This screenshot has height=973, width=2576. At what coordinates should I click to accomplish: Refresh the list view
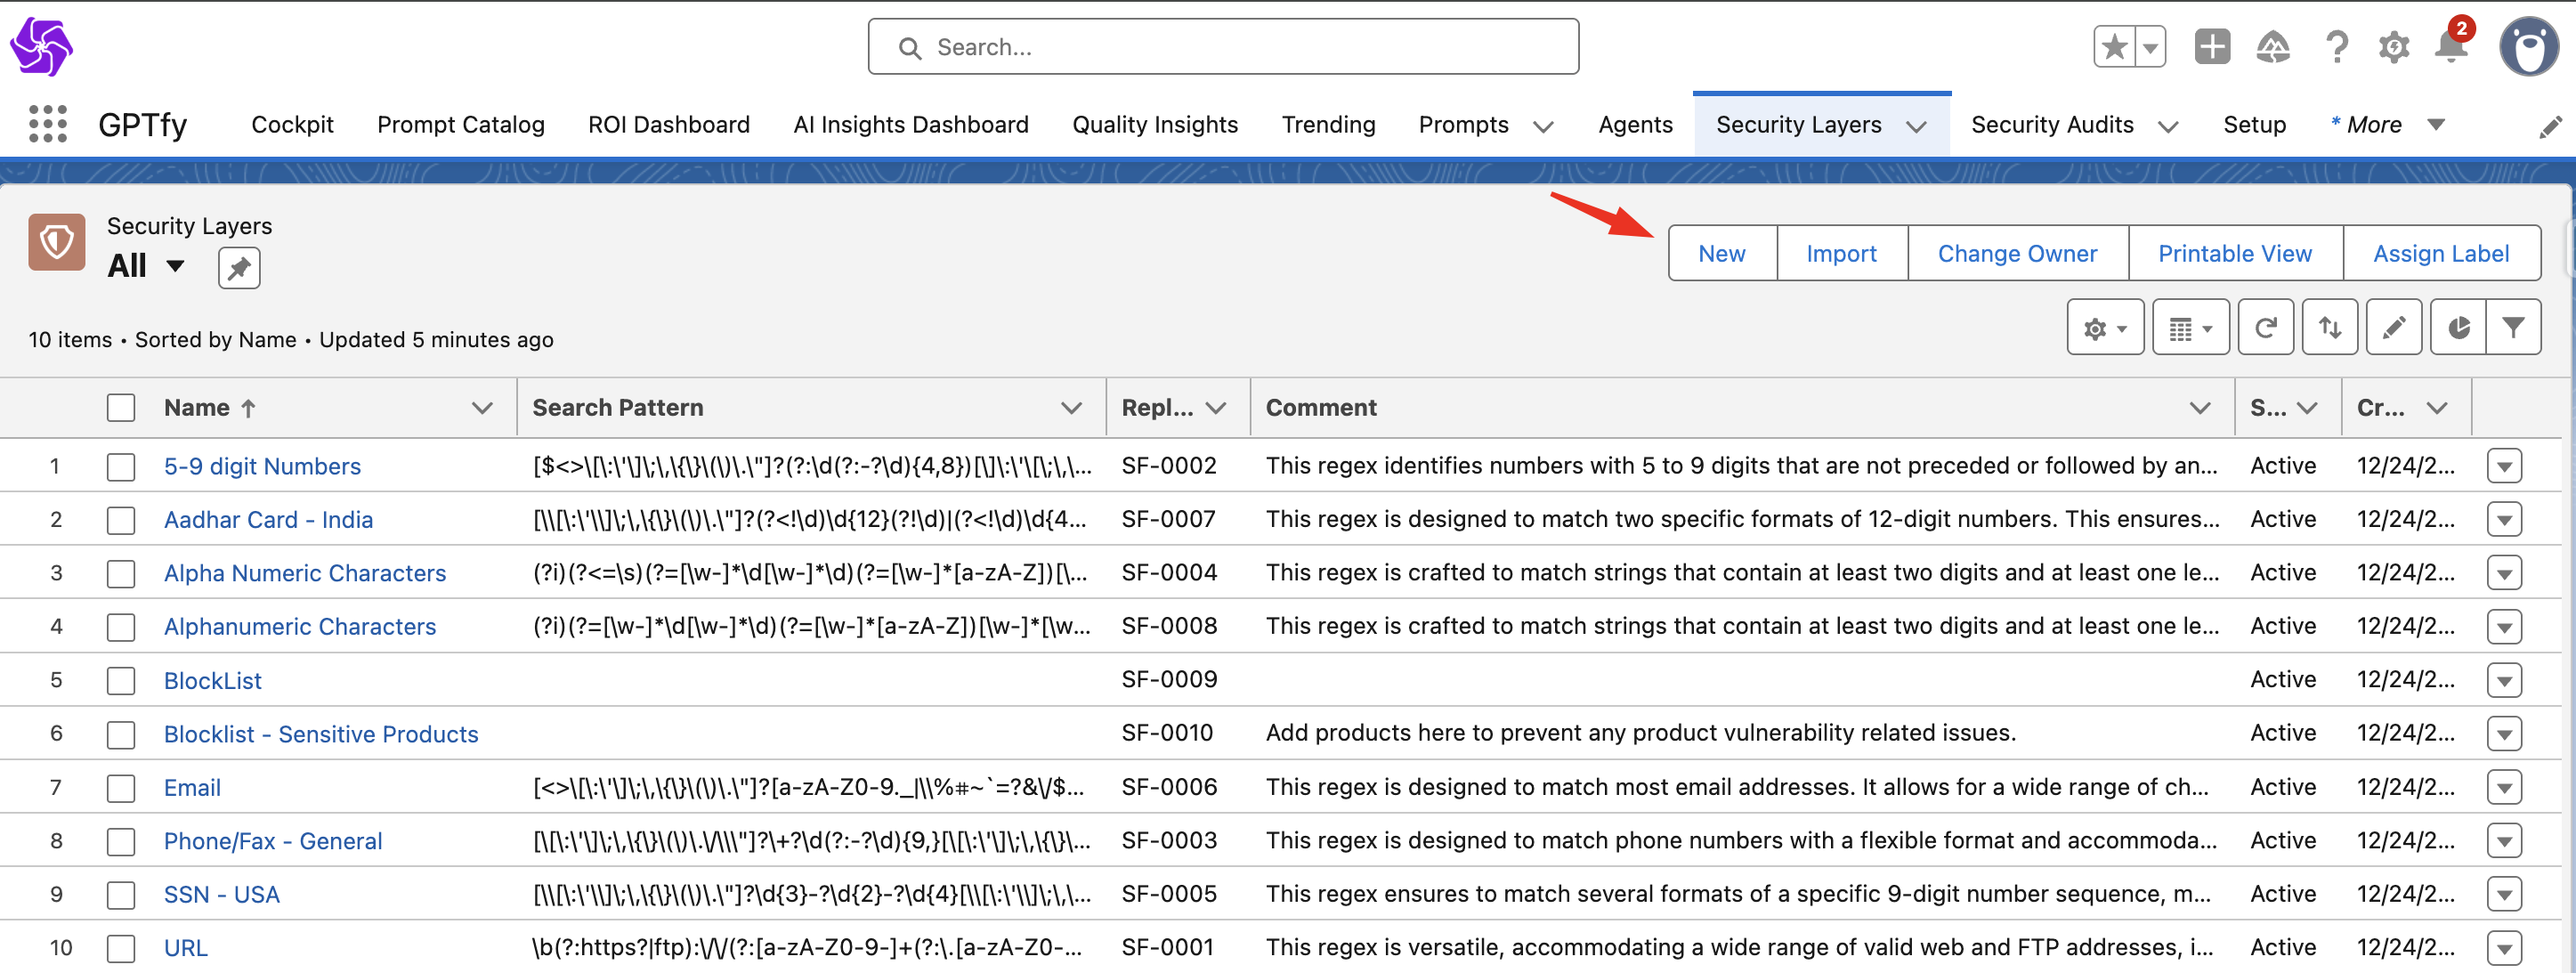click(2265, 327)
